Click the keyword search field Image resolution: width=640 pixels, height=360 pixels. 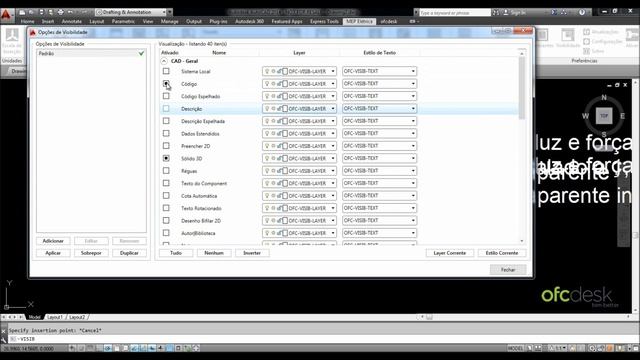tap(455, 13)
